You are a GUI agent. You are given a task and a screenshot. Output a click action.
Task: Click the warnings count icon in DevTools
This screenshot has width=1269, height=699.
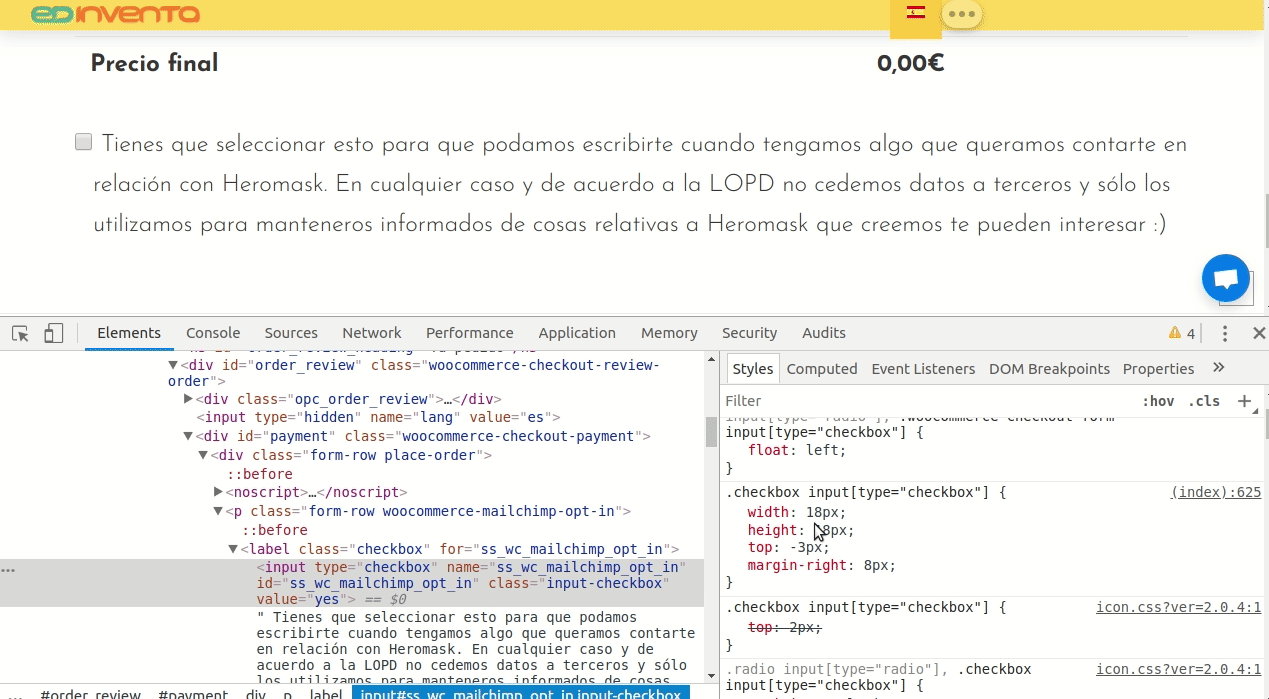1181,333
